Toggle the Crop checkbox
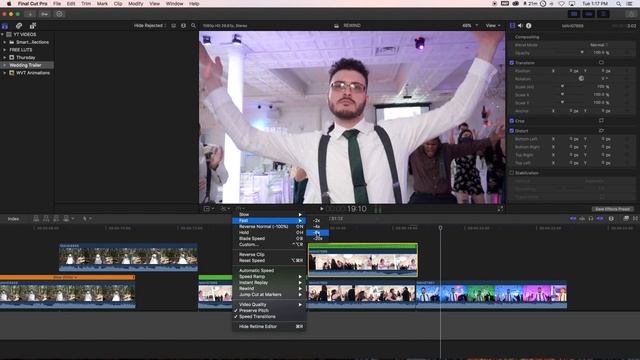 (x=511, y=121)
